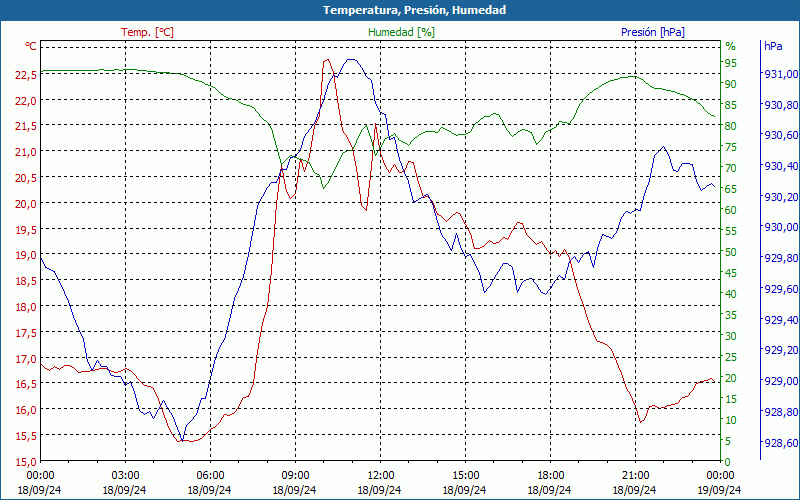Image resolution: width=800 pixels, height=500 pixels.
Task: Click the '35' humidity axis value
Action: (x=731, y=315)
